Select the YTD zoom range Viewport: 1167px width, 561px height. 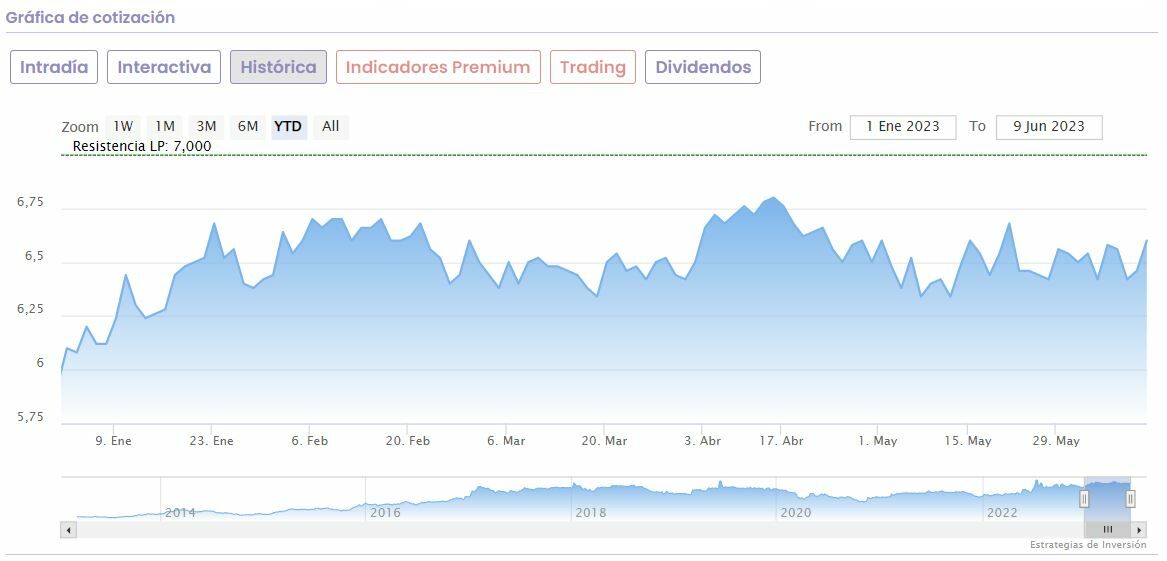click(288, 126)
